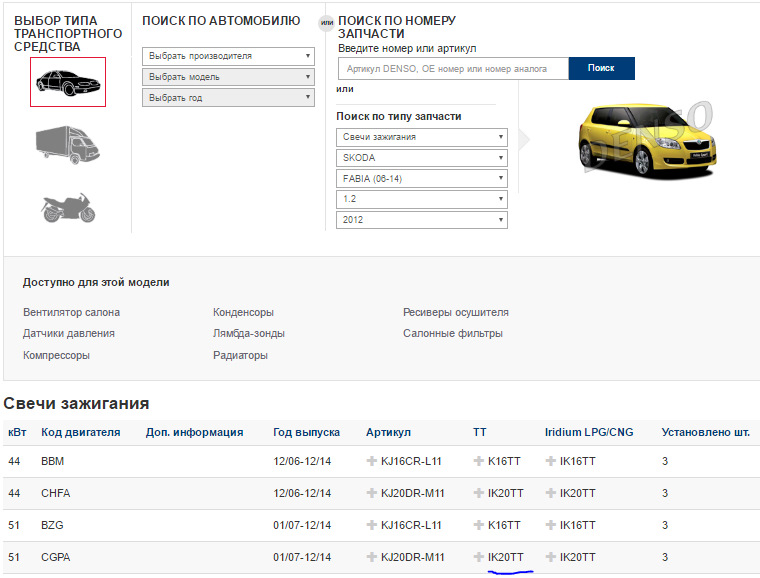The image size is (760, 578).
Task: Open the 1.2 engine dropdown
Action: click(x=422, y=199)
